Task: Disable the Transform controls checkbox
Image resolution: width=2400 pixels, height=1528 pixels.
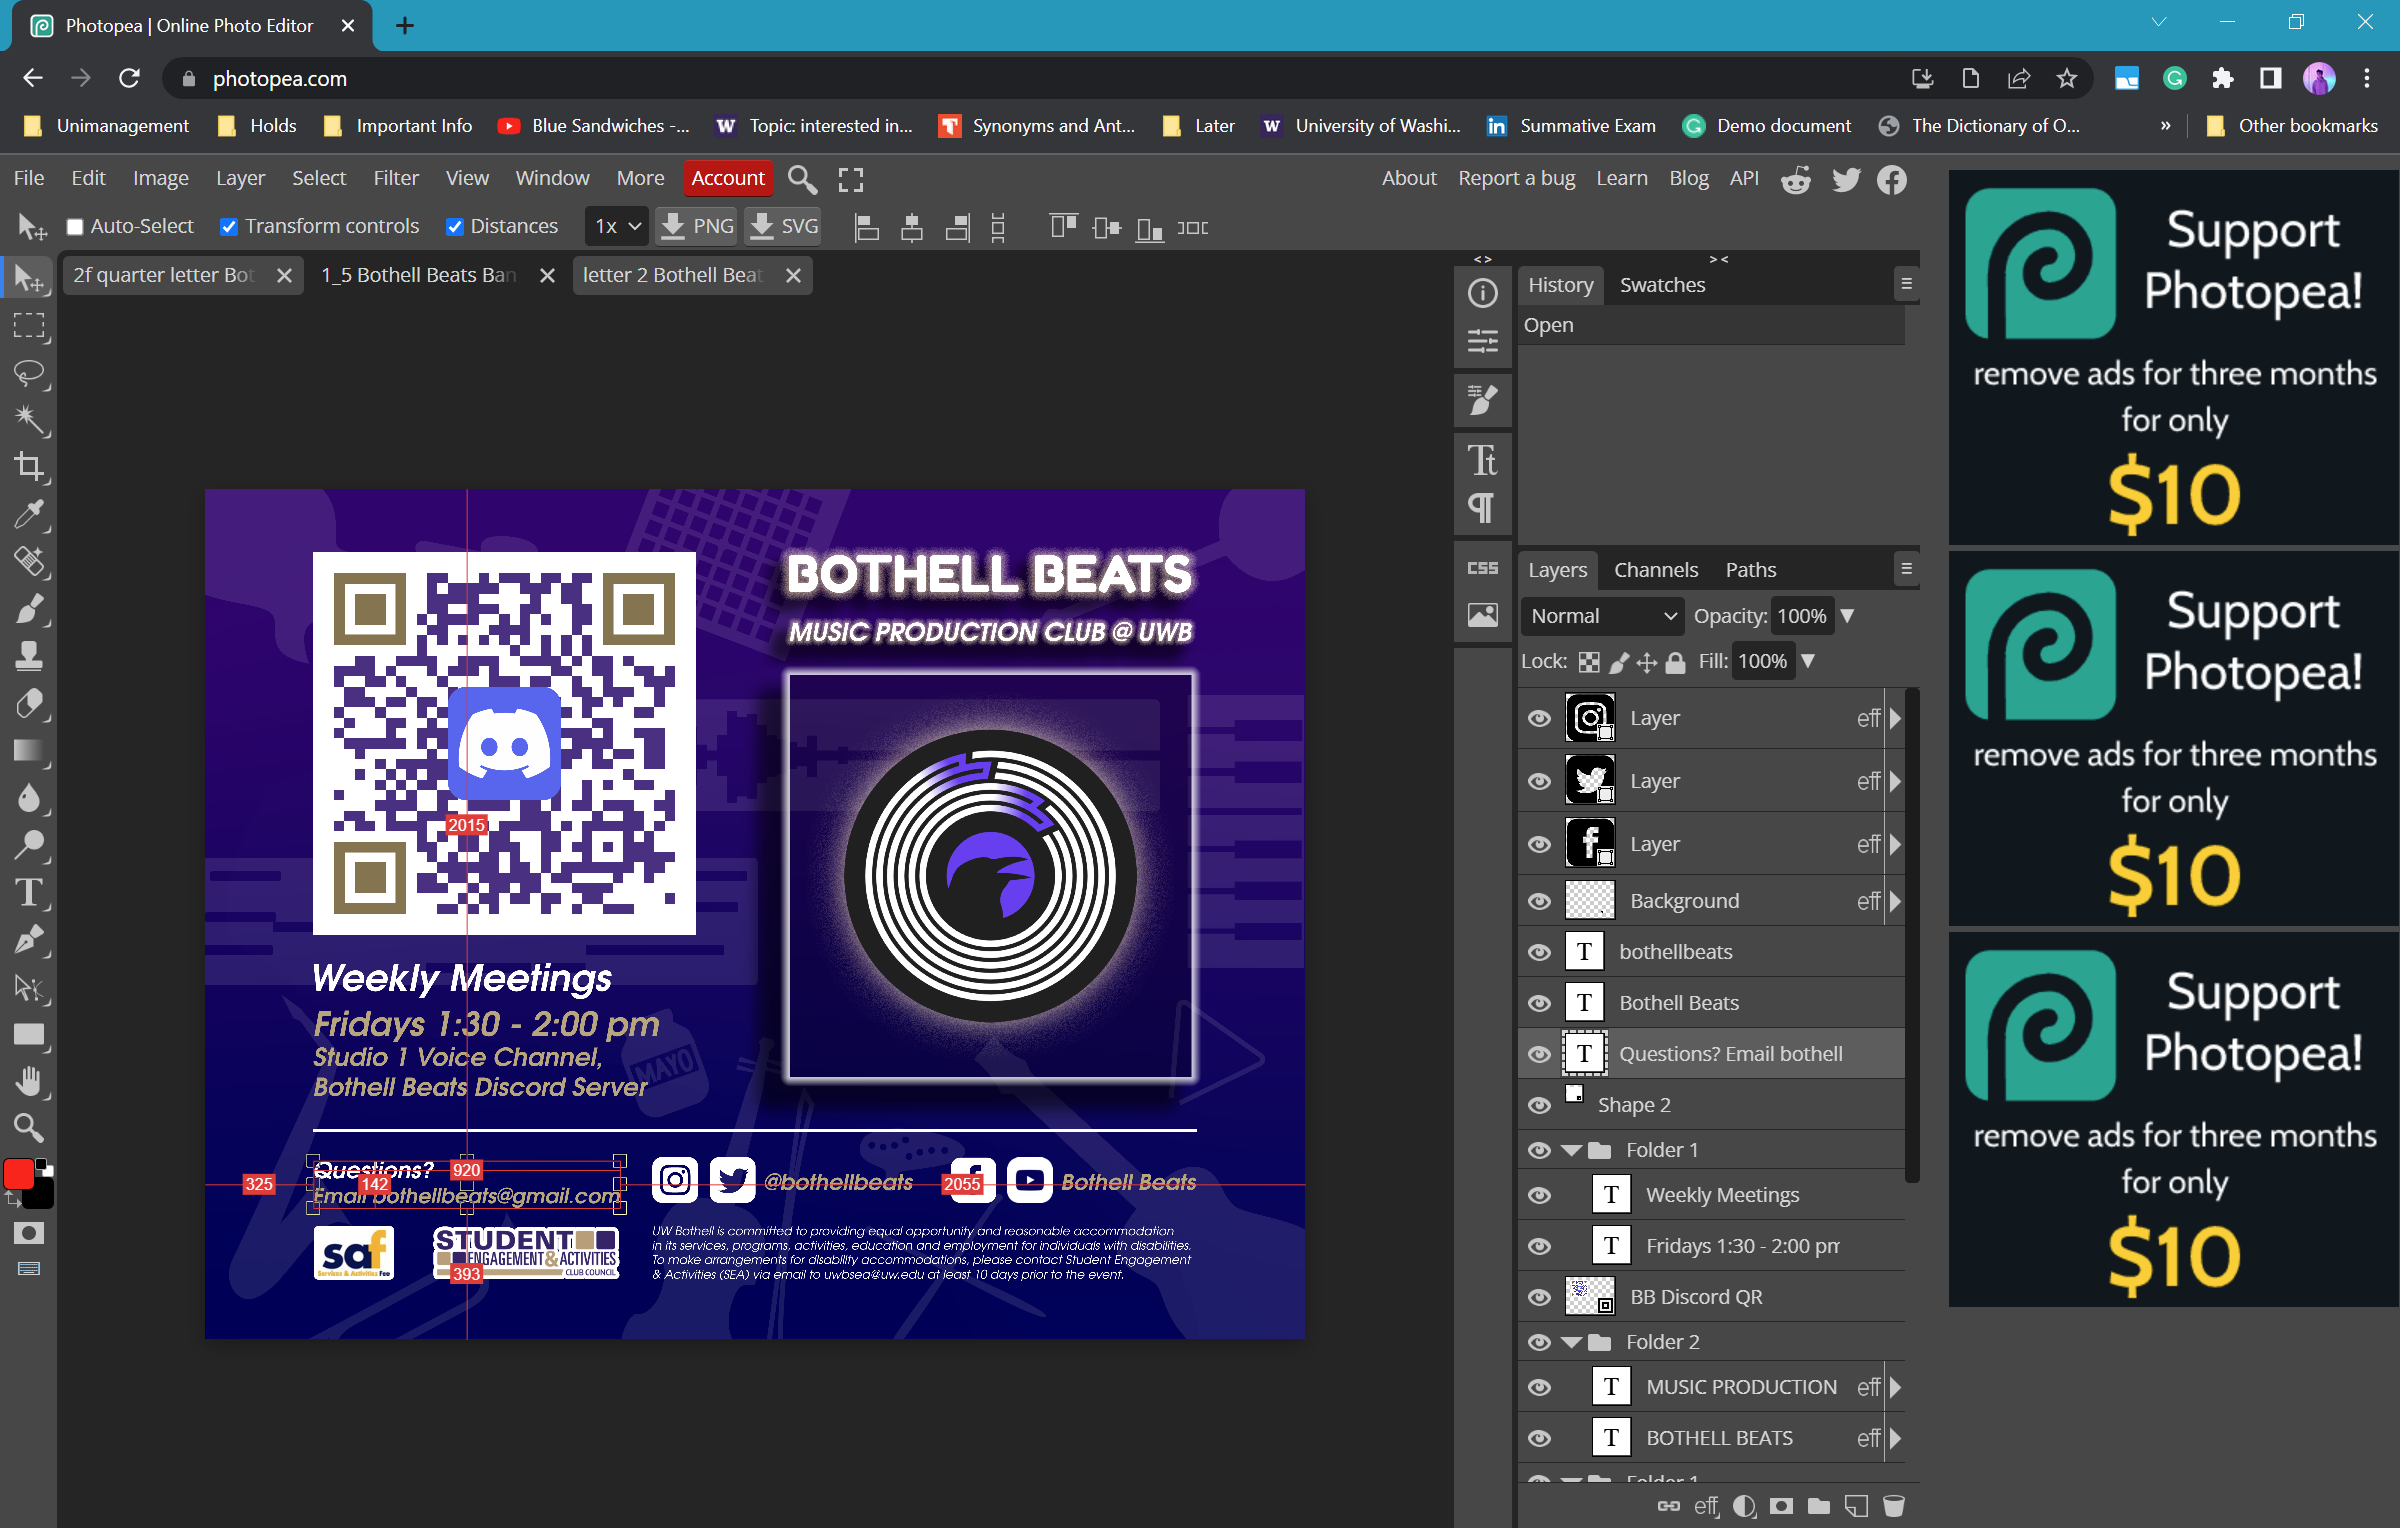Action: 229,227
